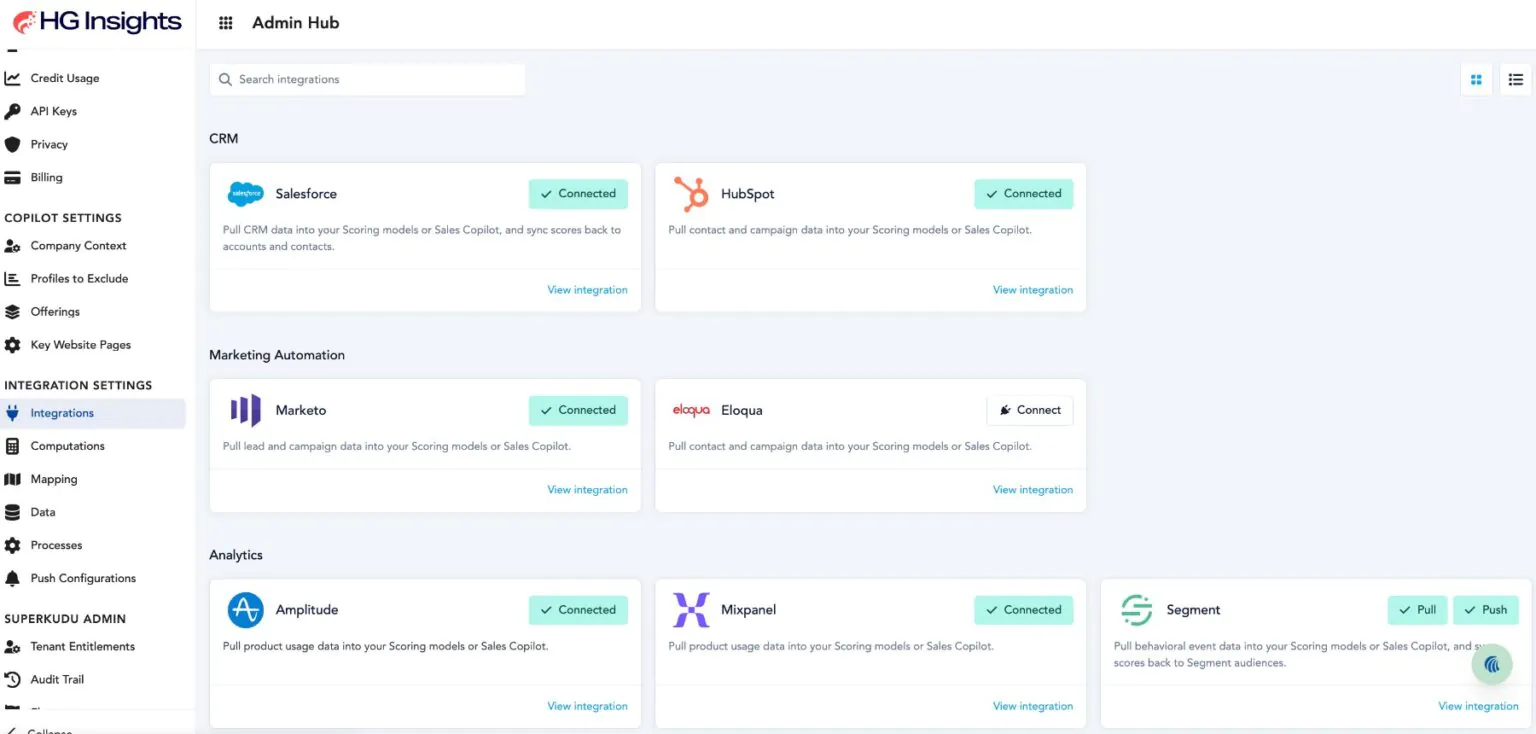Click the Salesforce logo icon
1536x734 pixels.
pos(245,194)
